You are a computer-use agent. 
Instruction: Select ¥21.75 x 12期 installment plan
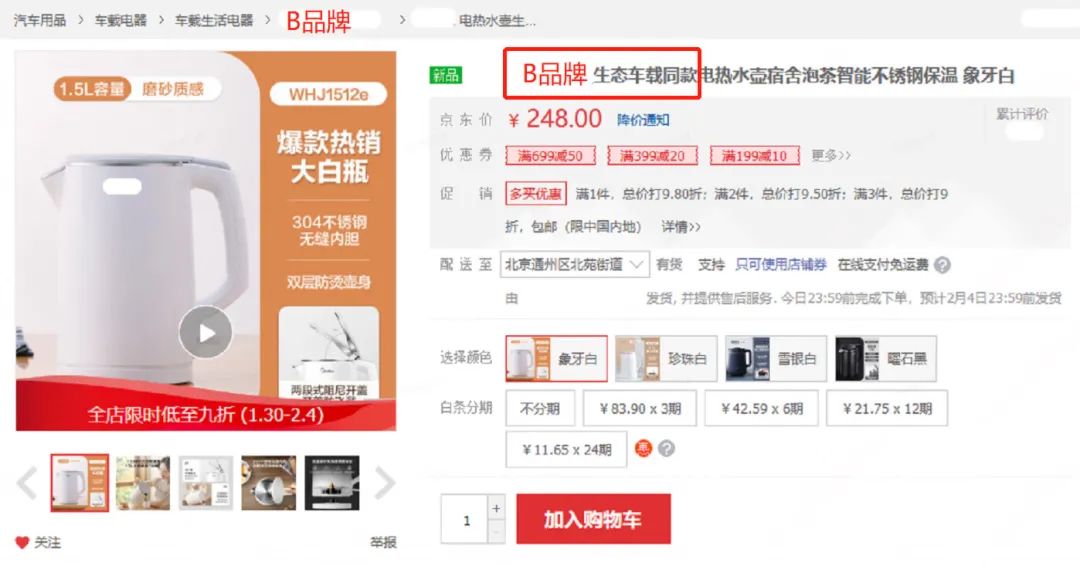click(x=887, y=408)
